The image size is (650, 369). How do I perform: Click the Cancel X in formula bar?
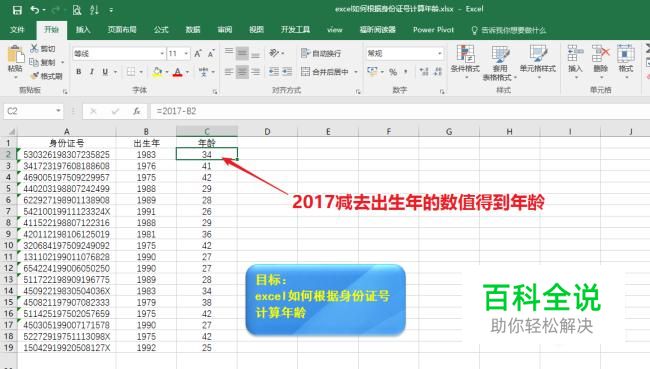coord(93,111)
